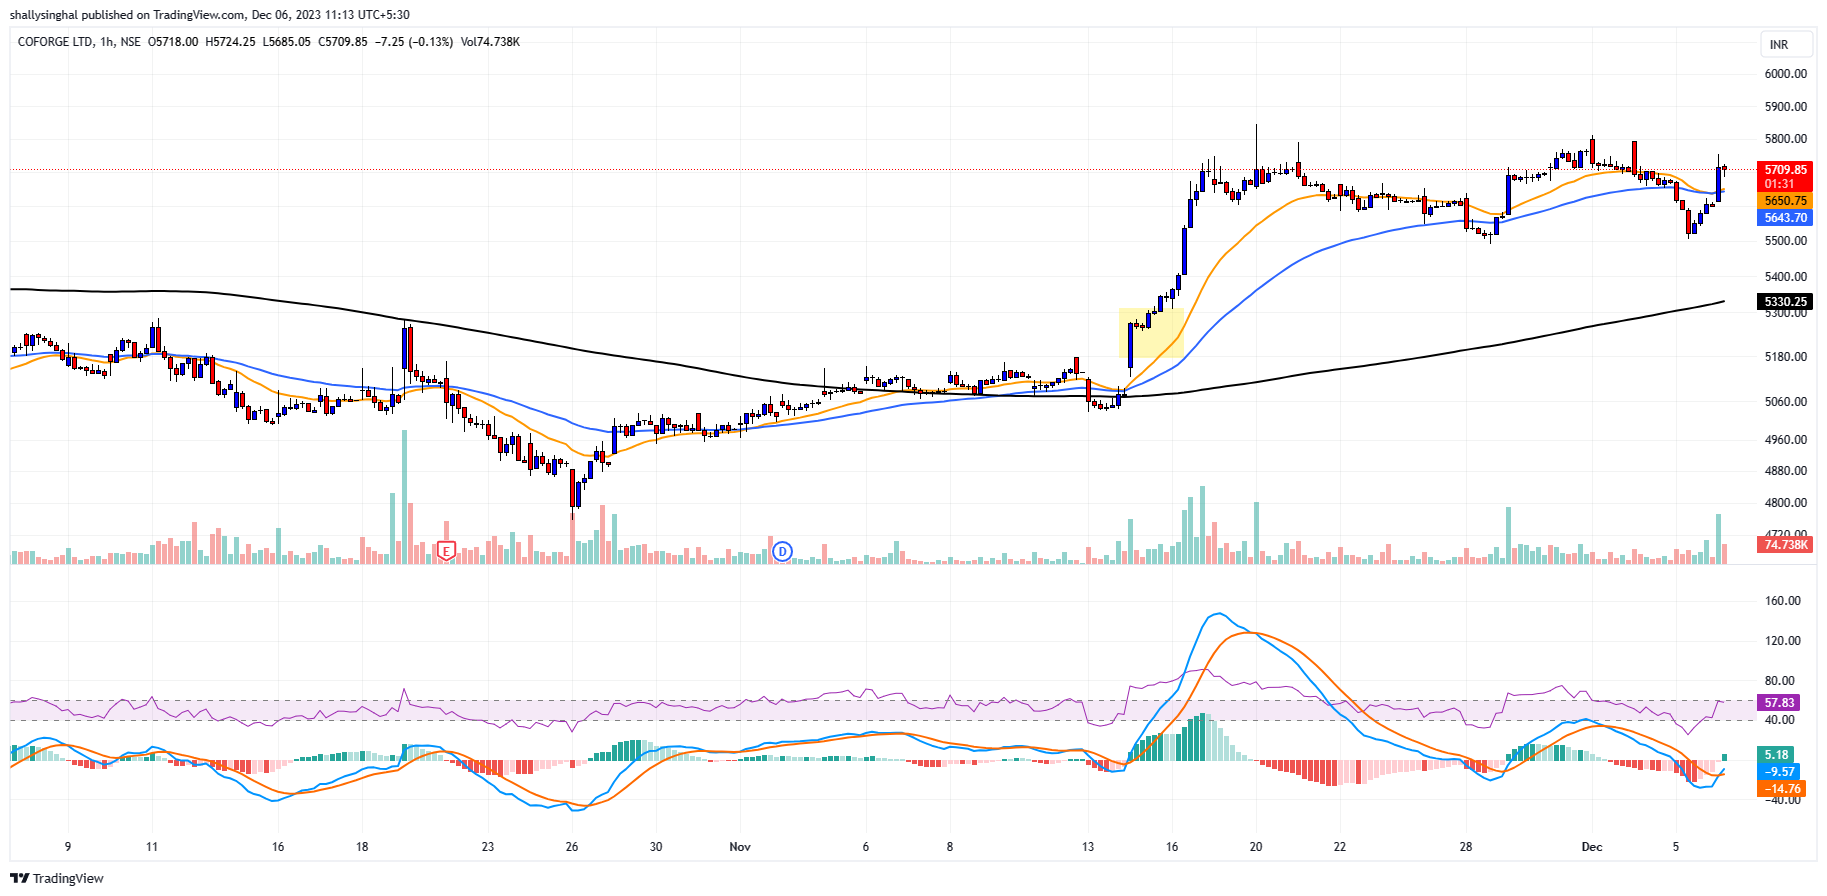This screenshot has width=1827, height=896.
Task: Click the 4880.00 price axis label
Action: point(1786,471)
